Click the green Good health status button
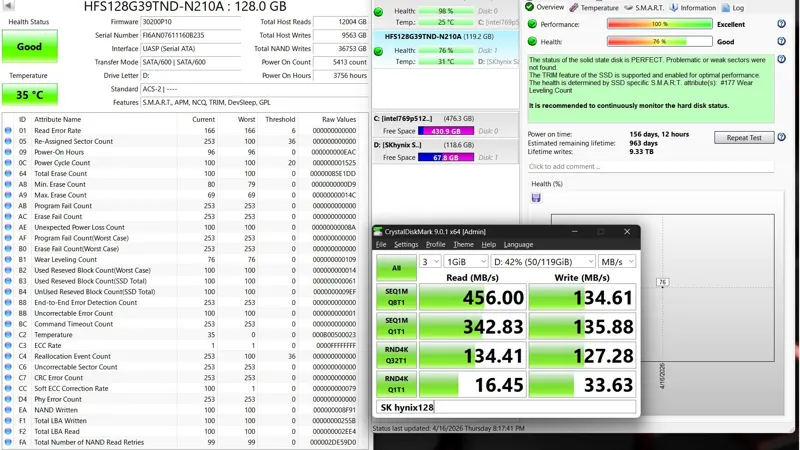This screenshot has width=800, height=450. click(x=30, y=46)
